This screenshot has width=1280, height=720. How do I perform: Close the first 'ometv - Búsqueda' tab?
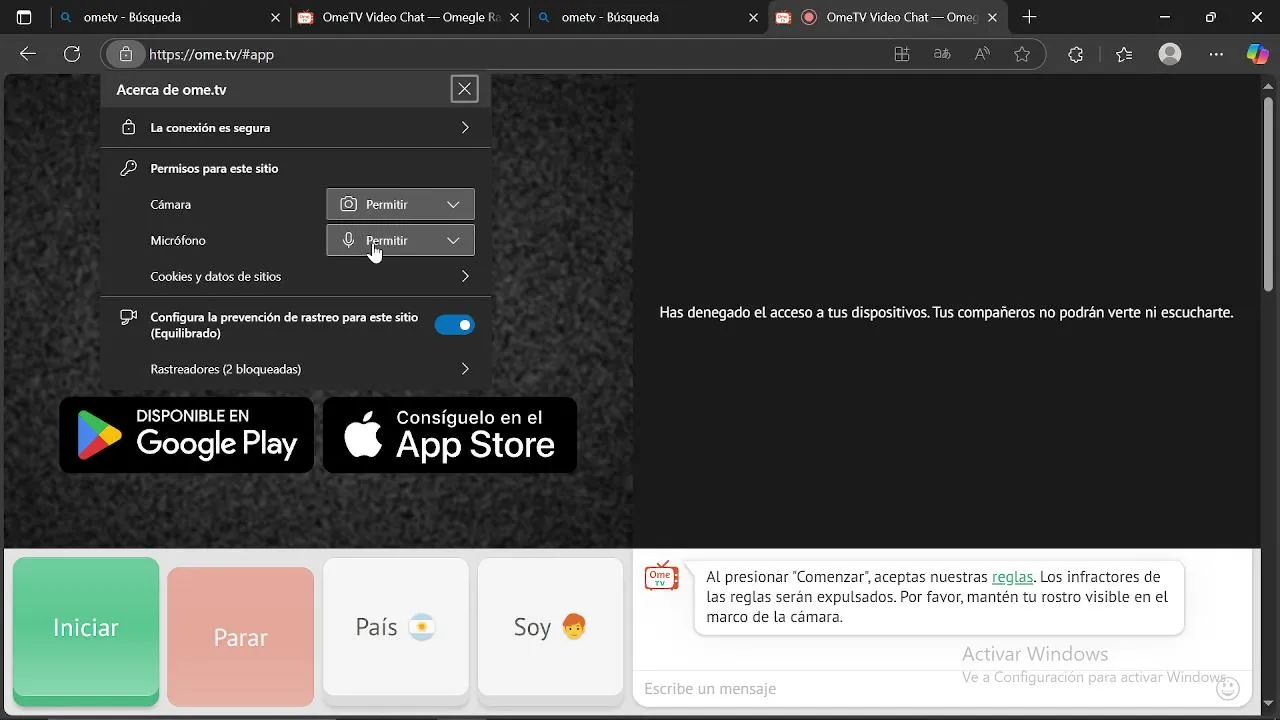tap(276, 17)
